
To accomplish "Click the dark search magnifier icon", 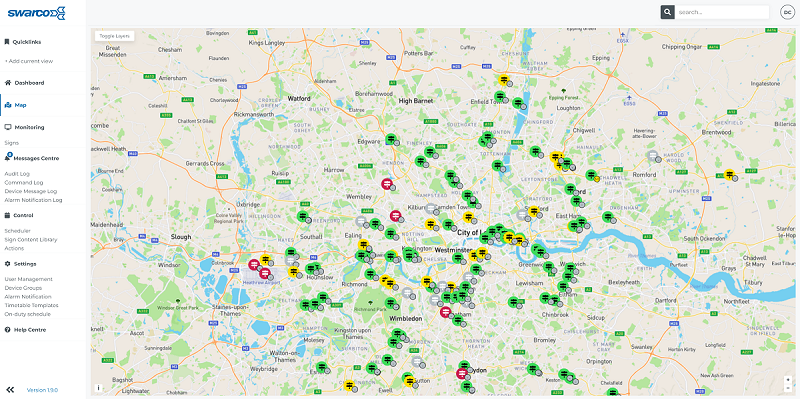I will [x=667, y=12].
